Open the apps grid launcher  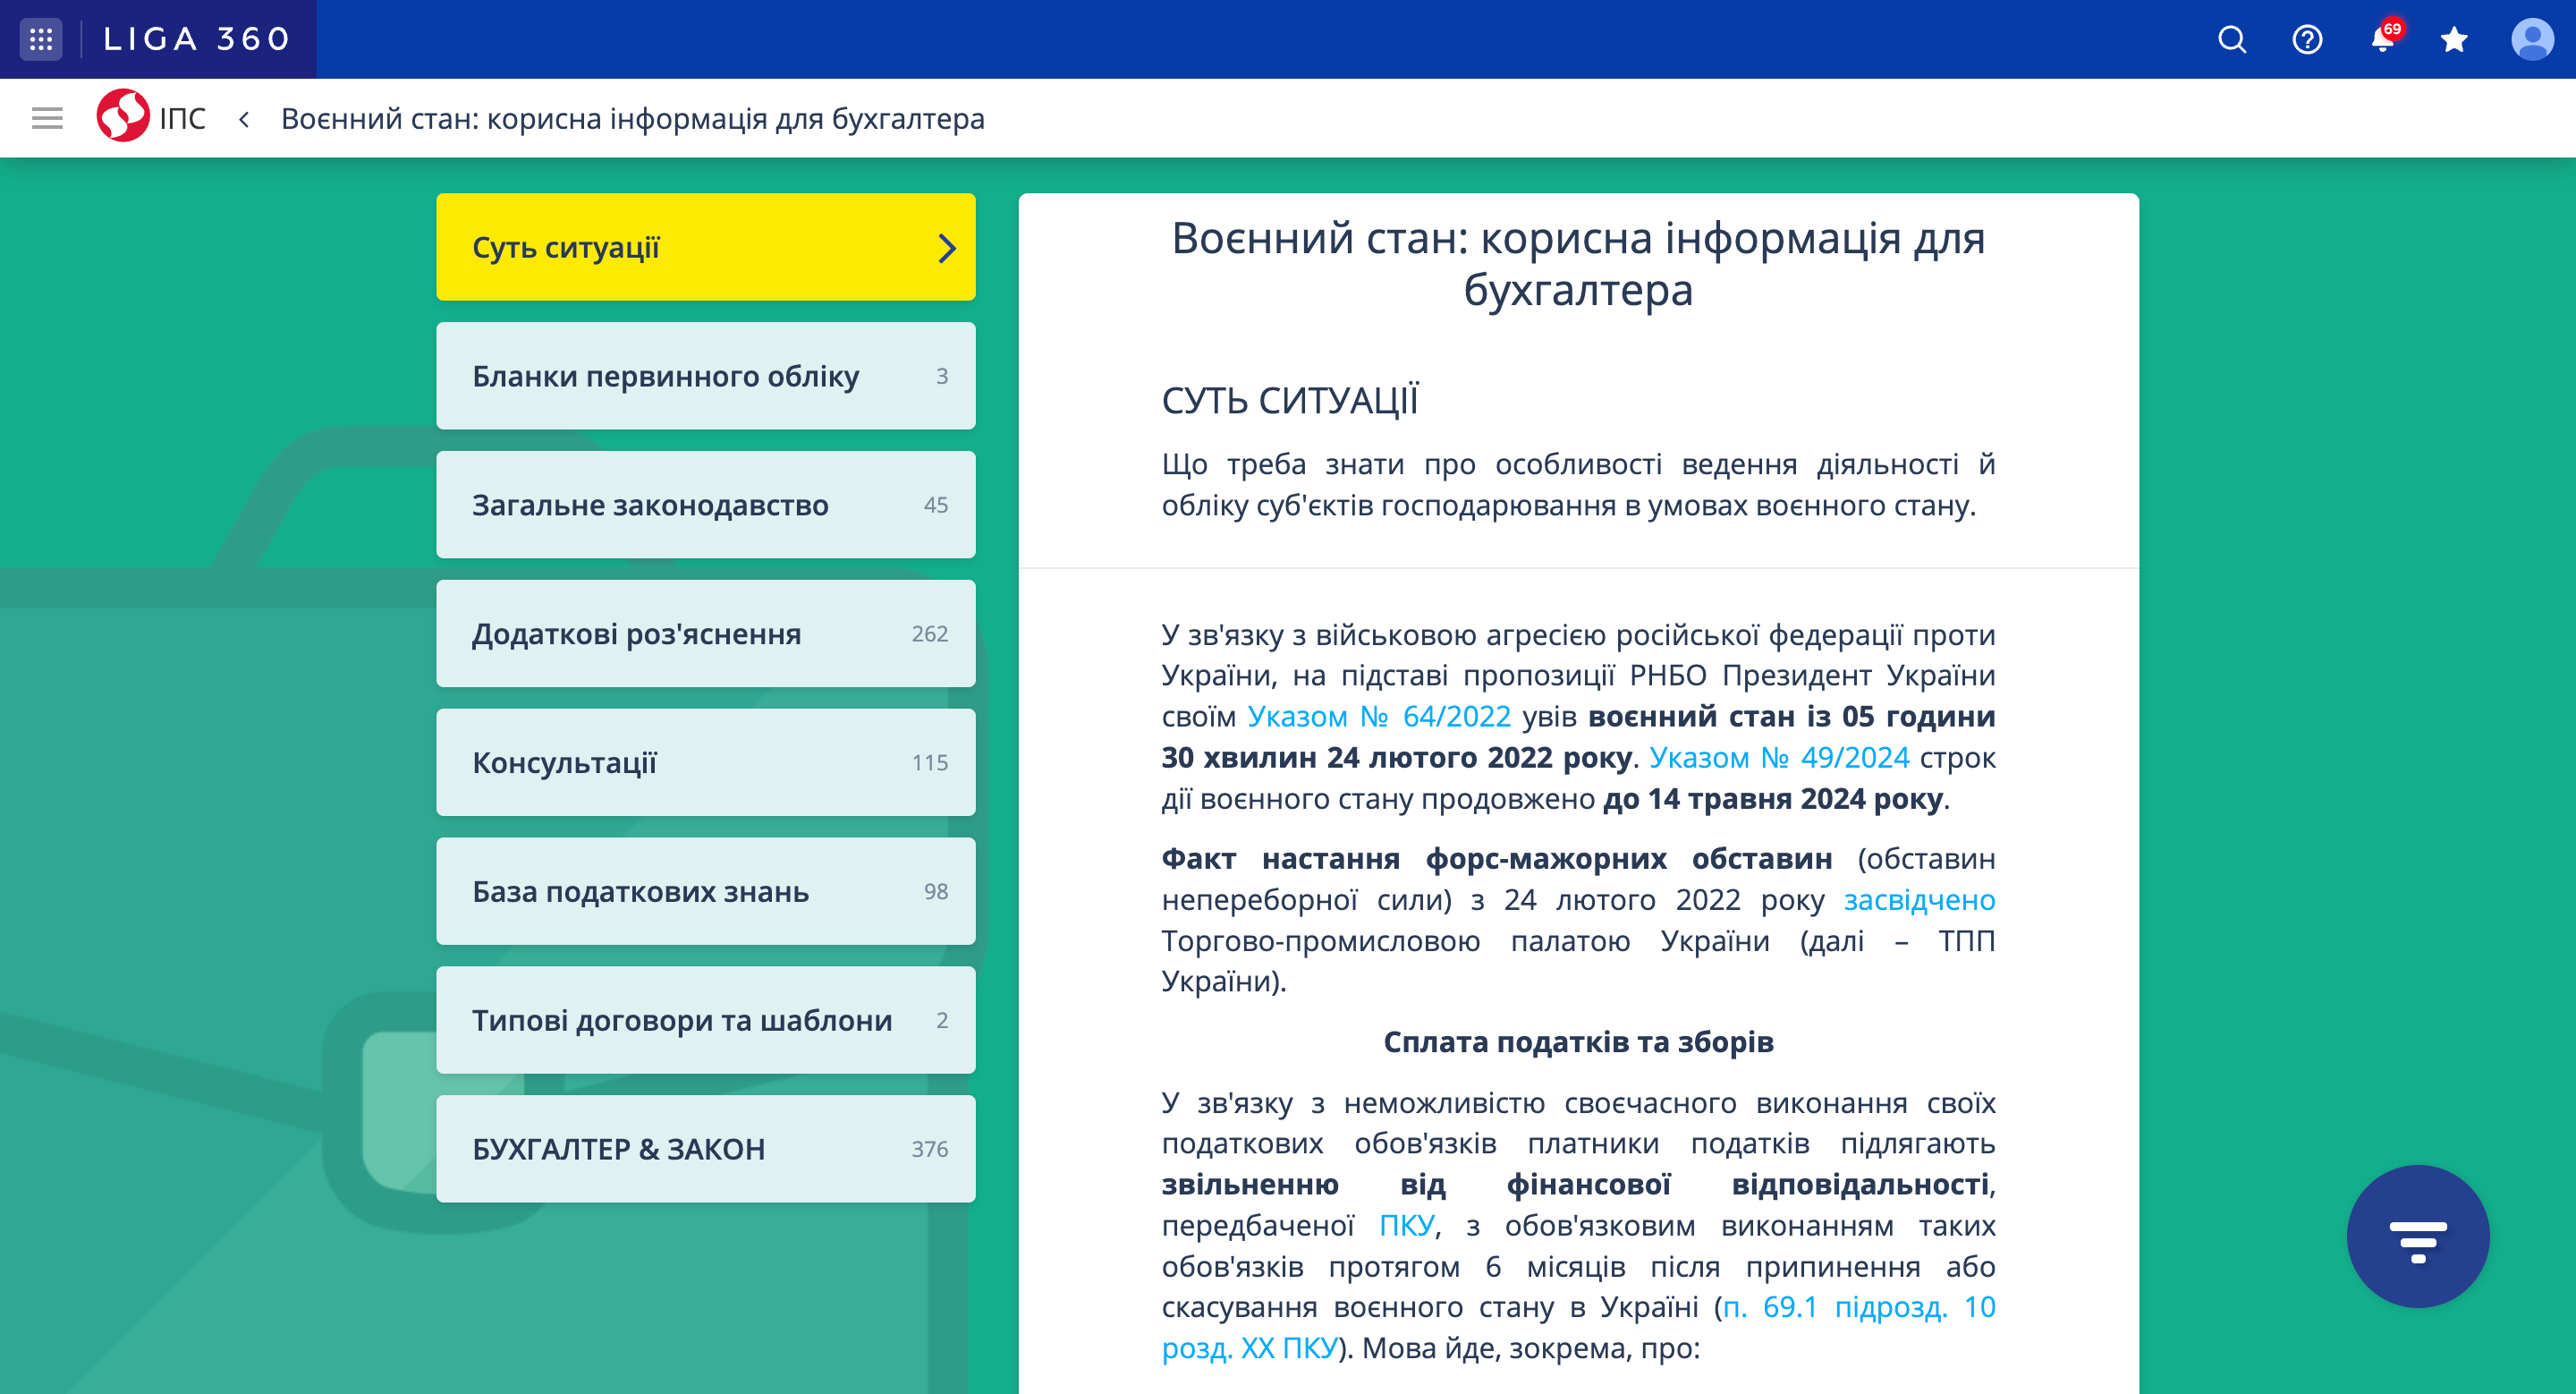coord(41,39)
